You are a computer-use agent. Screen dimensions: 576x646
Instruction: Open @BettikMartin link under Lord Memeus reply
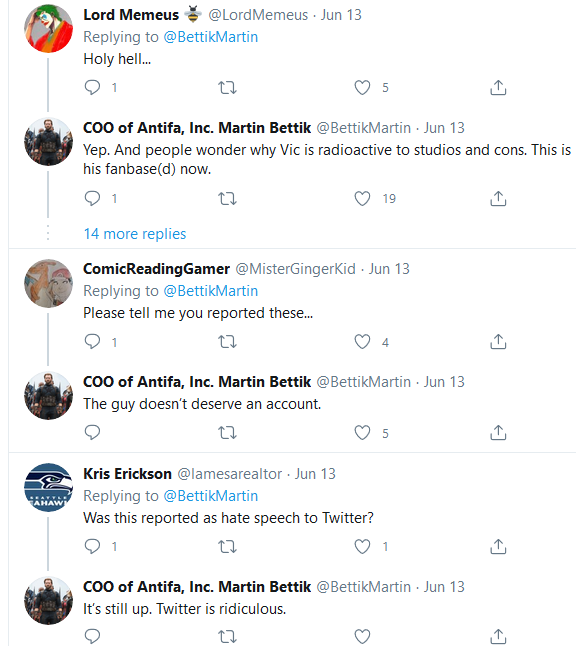coord(211,37)
